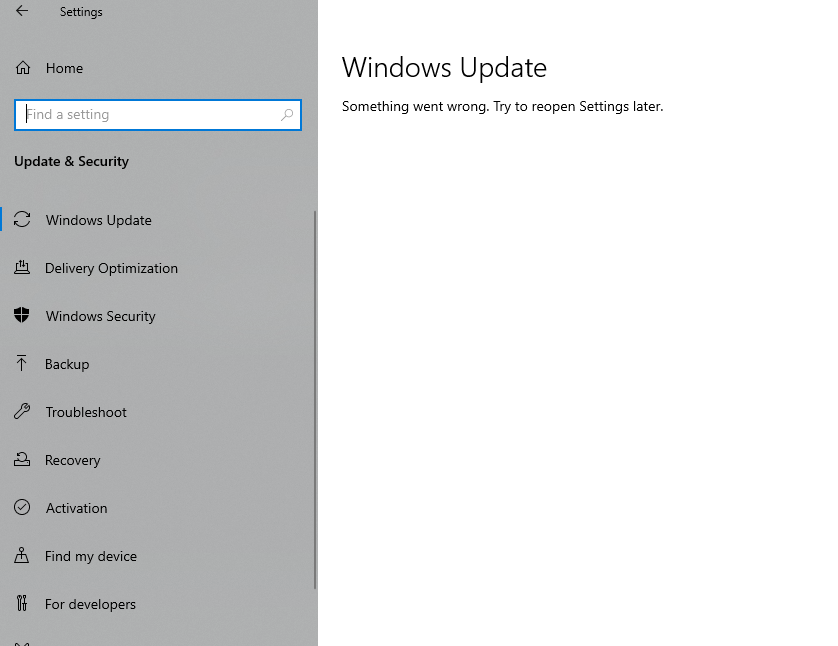Navigate to Recovery options
The height and width of the screenshot is (646, 838).
click(73, 461)
